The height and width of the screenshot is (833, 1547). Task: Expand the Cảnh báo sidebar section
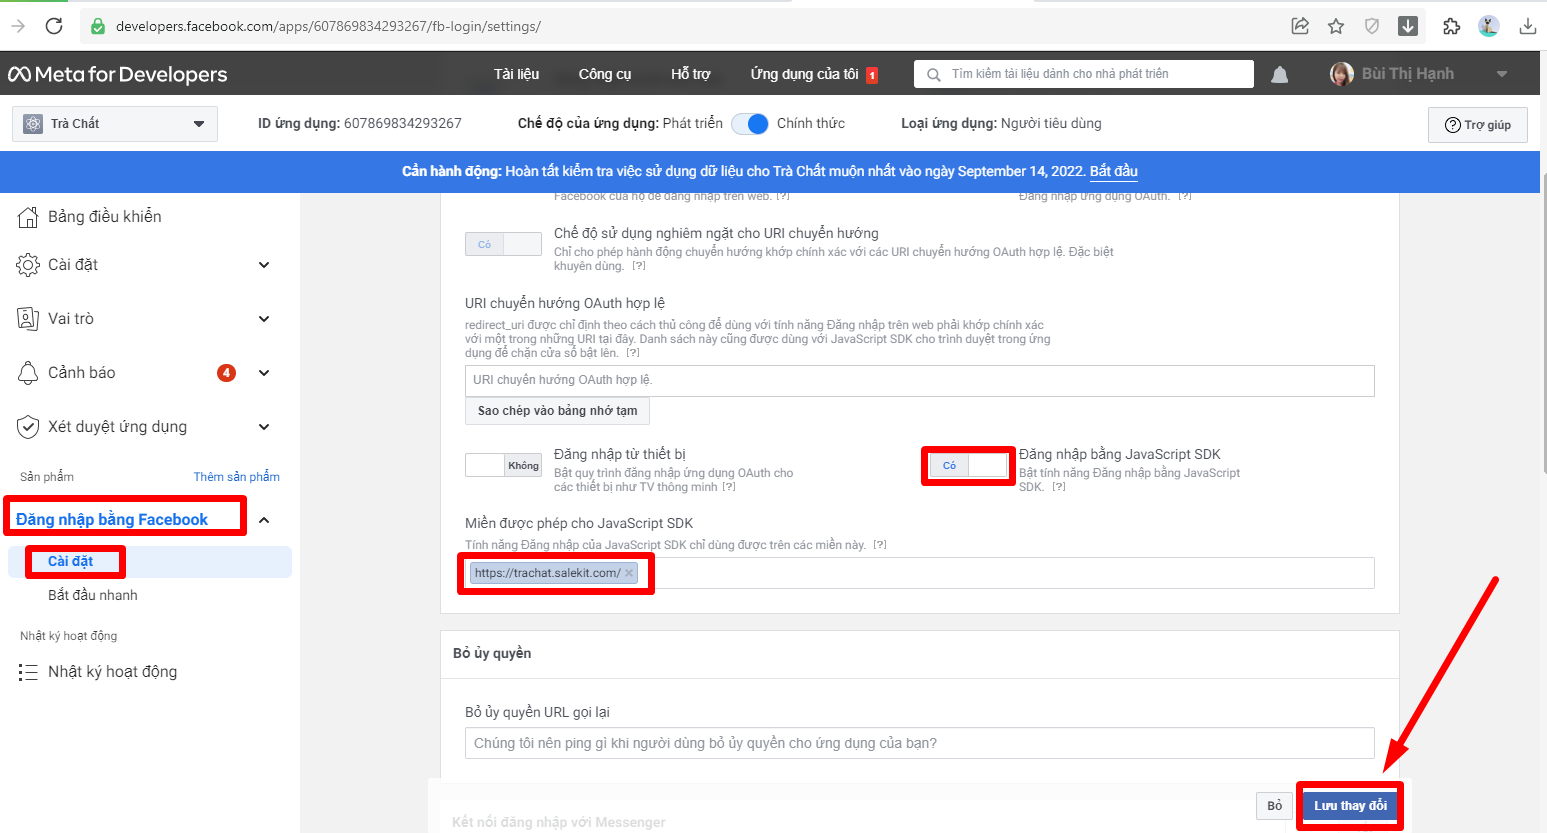click(263, 373)
